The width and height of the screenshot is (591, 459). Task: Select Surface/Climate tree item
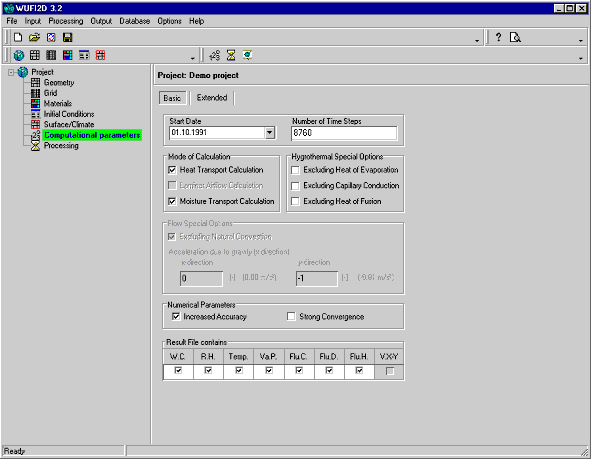point(69,125)
